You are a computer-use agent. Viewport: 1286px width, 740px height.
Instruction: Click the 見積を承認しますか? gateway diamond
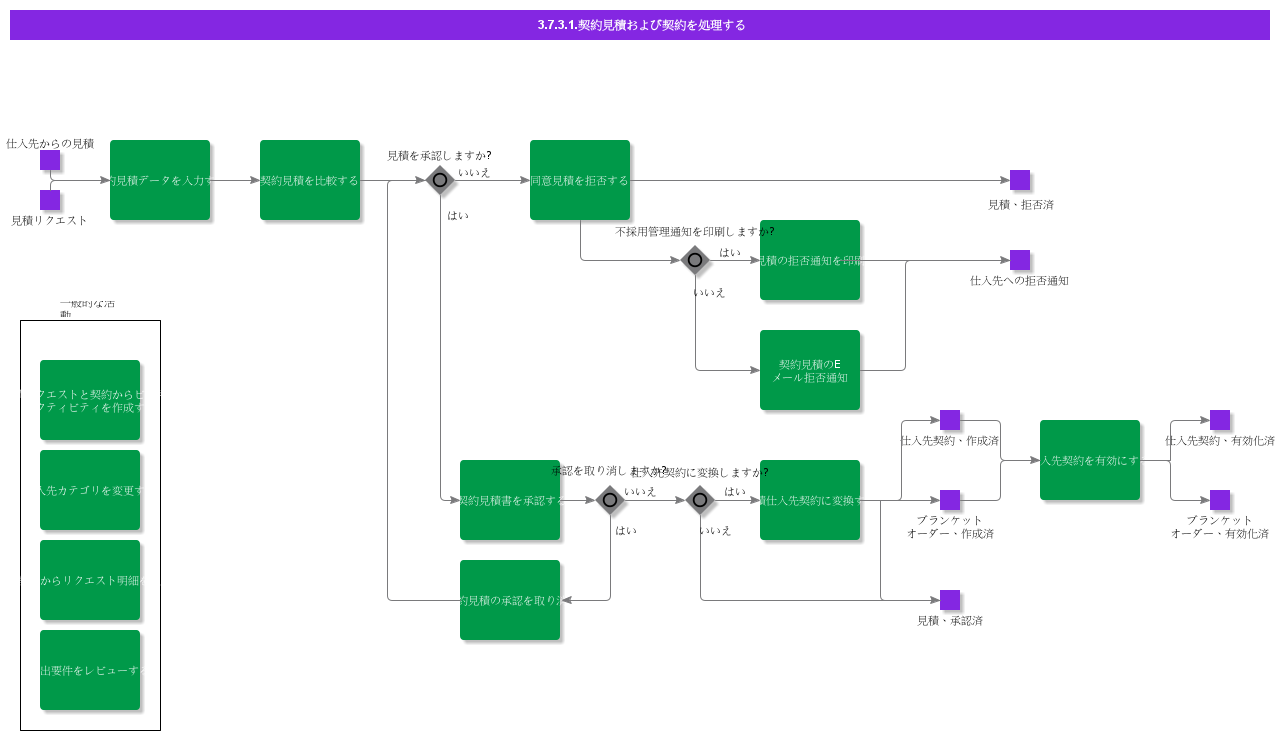tap(439, 180)
